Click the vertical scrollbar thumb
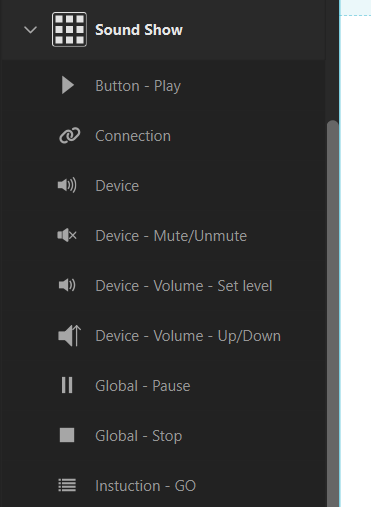This screenshot has width=371, height=507. [333, 313]
